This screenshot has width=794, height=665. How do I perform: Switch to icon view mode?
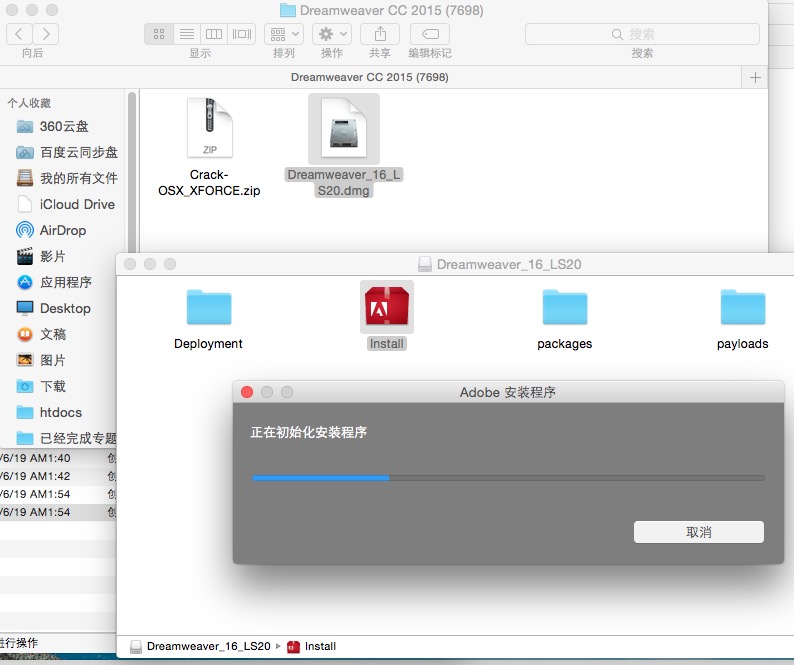(x=159, y=34)
